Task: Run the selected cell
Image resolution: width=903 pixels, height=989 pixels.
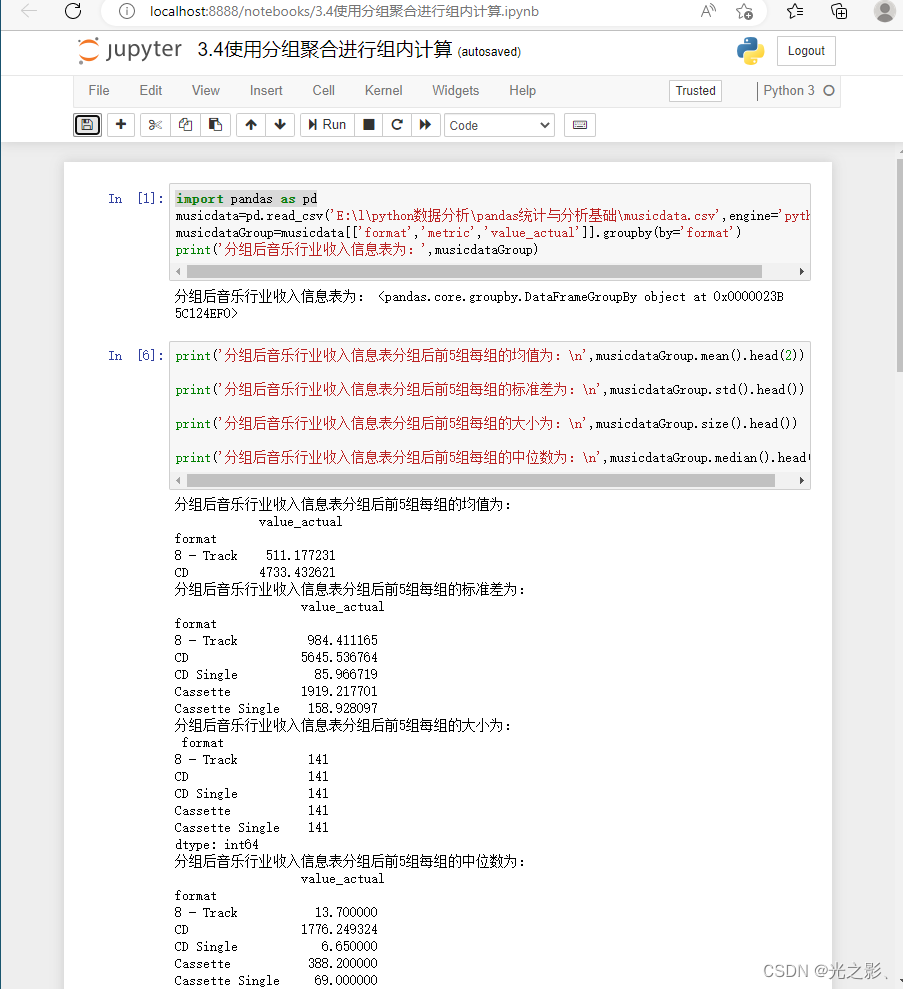Action: coord(326,124)
